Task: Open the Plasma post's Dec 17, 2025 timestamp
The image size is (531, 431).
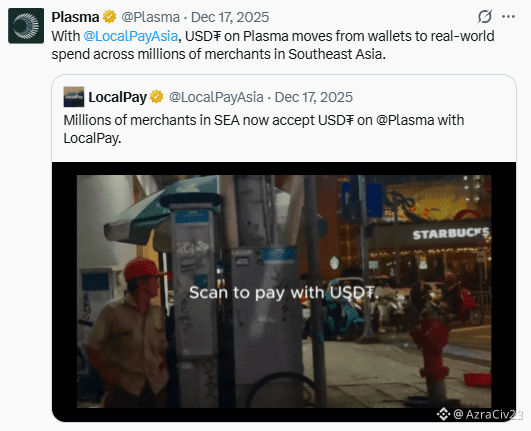Action: pos(230,17)
